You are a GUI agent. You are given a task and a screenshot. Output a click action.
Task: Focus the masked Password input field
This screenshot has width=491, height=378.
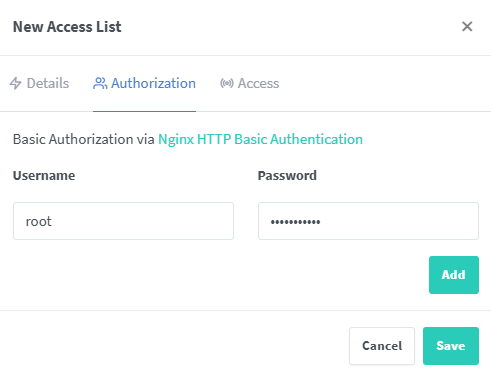point(368,221)
